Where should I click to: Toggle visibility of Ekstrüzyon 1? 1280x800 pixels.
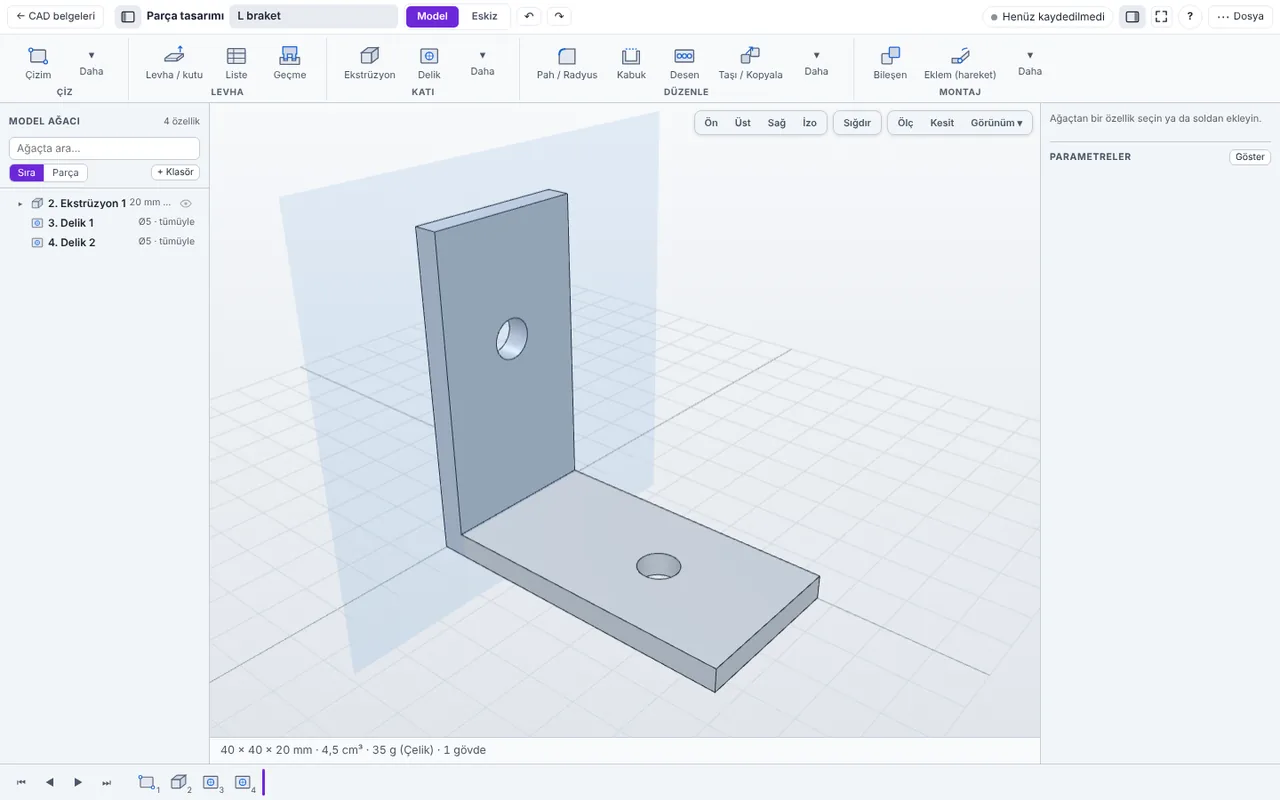pyautogui.click(x=185, y=203)
